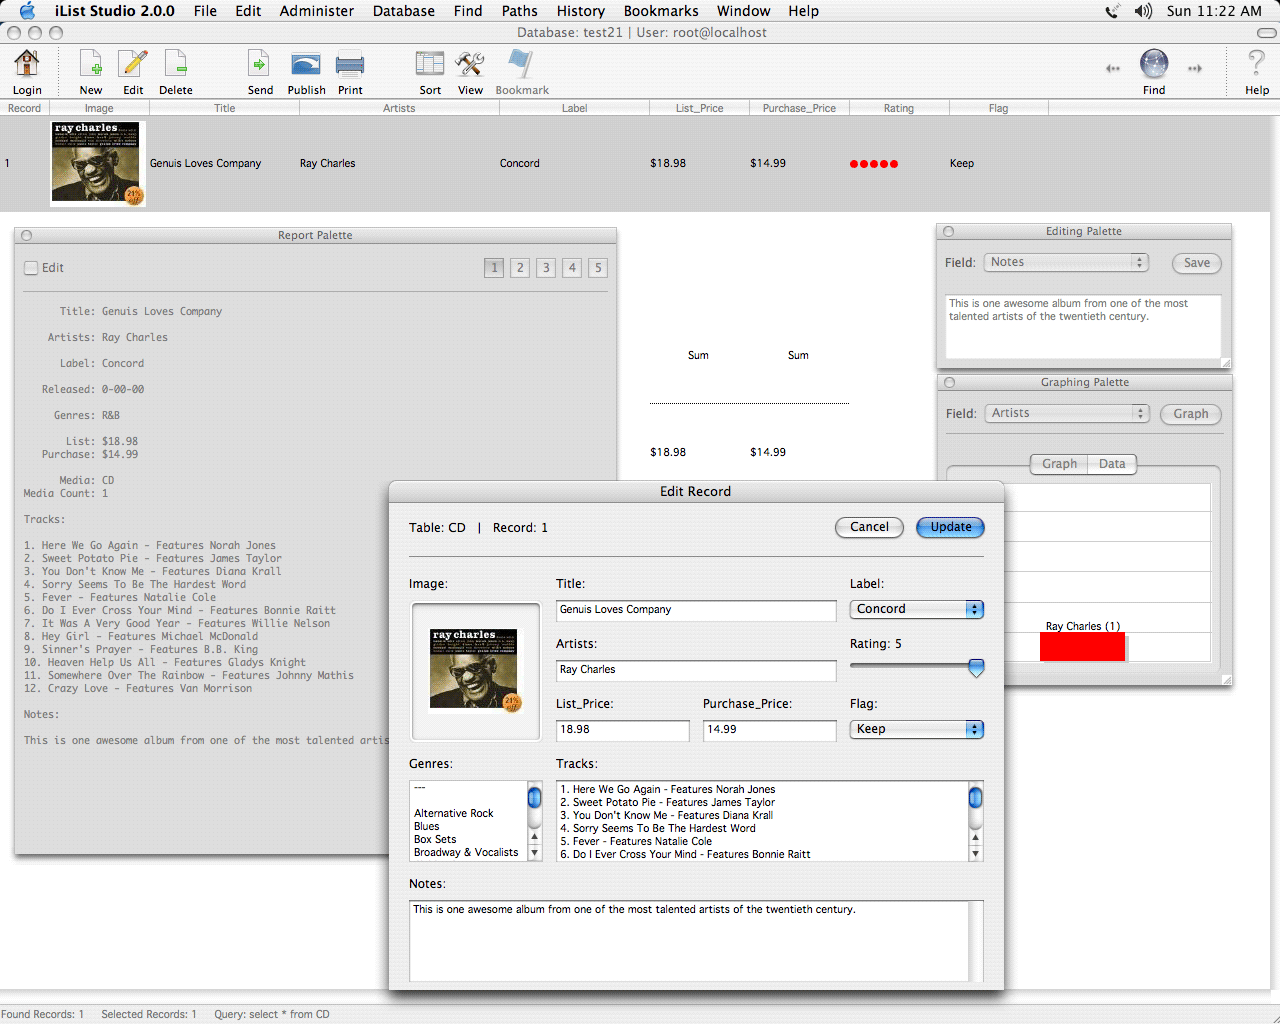The image size is (1280, 1024).
Task: Enable the Edit checkbox in Report Palette
Action: (31, 268)
